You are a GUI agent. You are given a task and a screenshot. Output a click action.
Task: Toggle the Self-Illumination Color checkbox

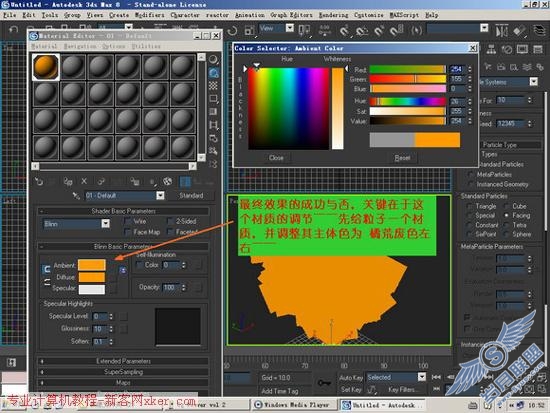(x=139, y=265)
